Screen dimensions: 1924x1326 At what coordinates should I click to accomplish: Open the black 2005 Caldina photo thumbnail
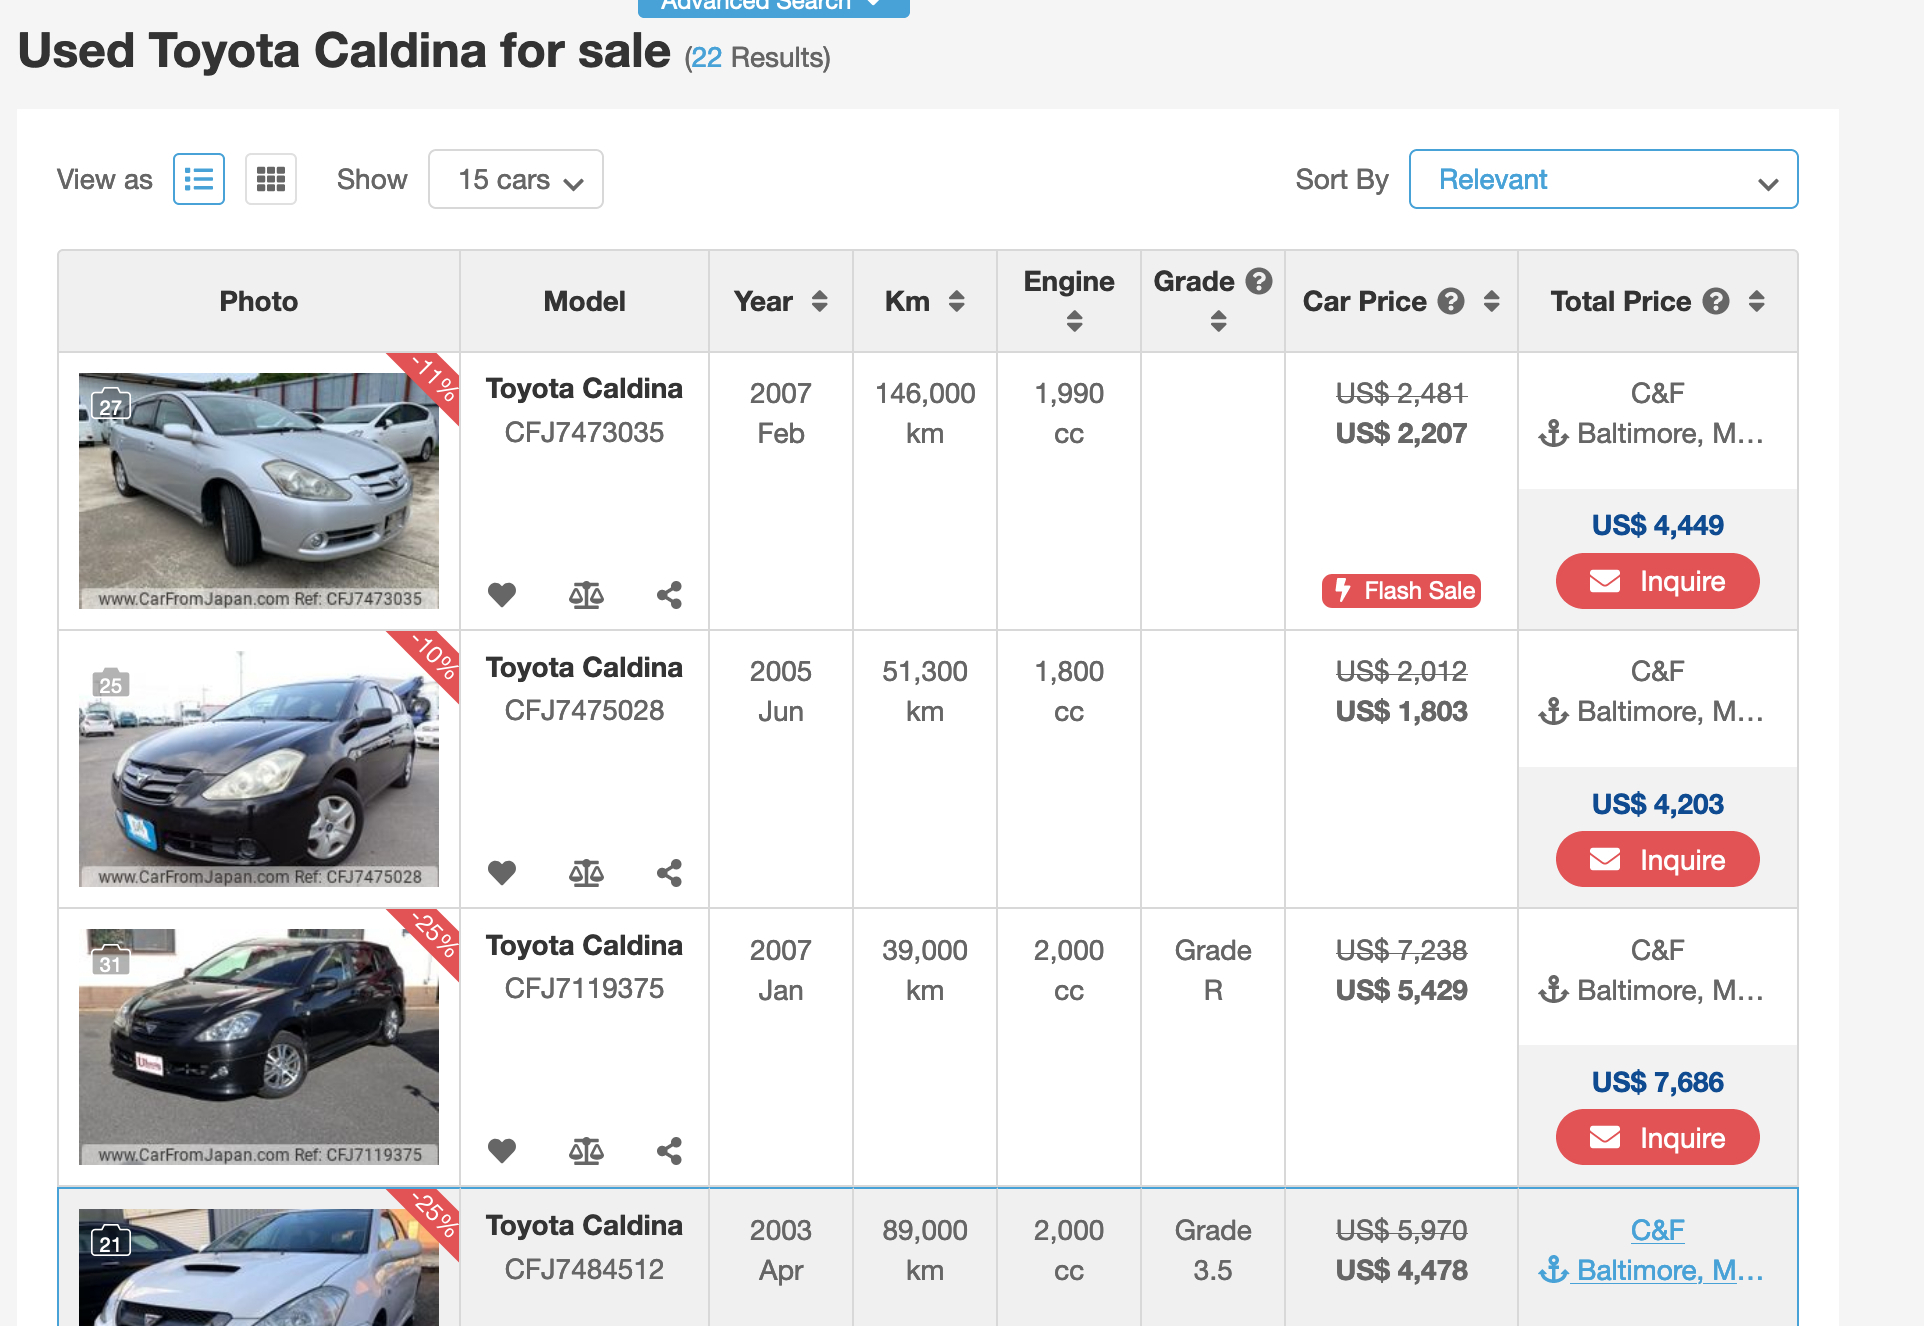click(x=258, y=769)
